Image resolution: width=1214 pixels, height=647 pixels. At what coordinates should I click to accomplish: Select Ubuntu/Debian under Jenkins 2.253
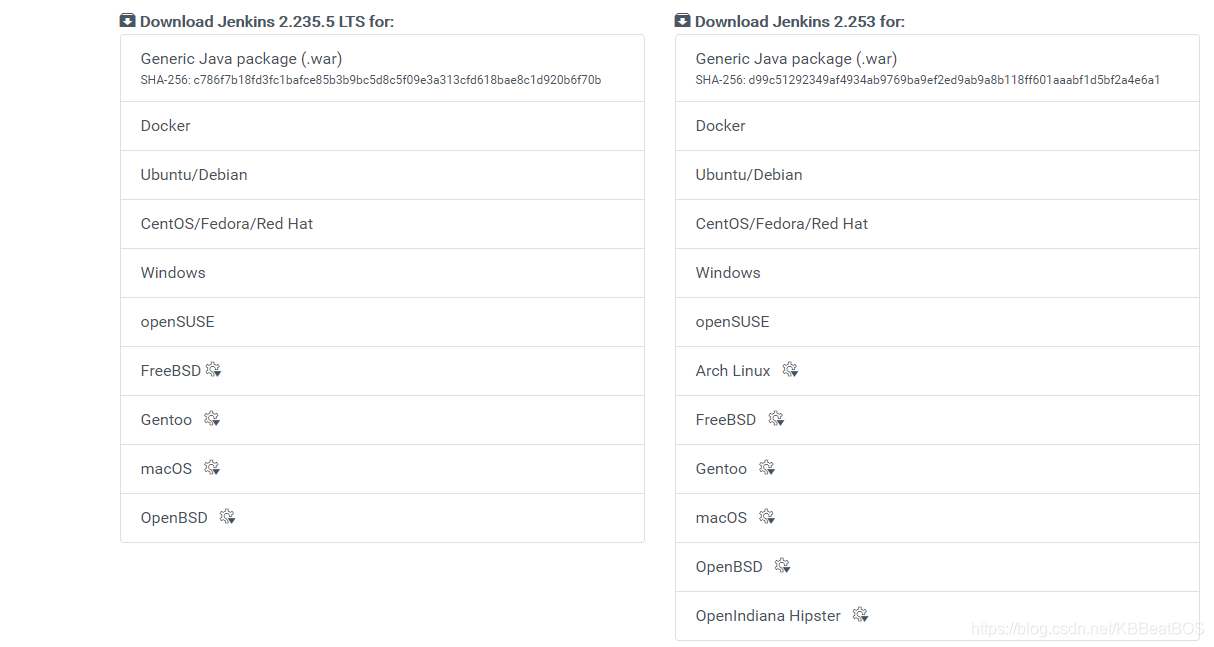click(x=937, y=175)
